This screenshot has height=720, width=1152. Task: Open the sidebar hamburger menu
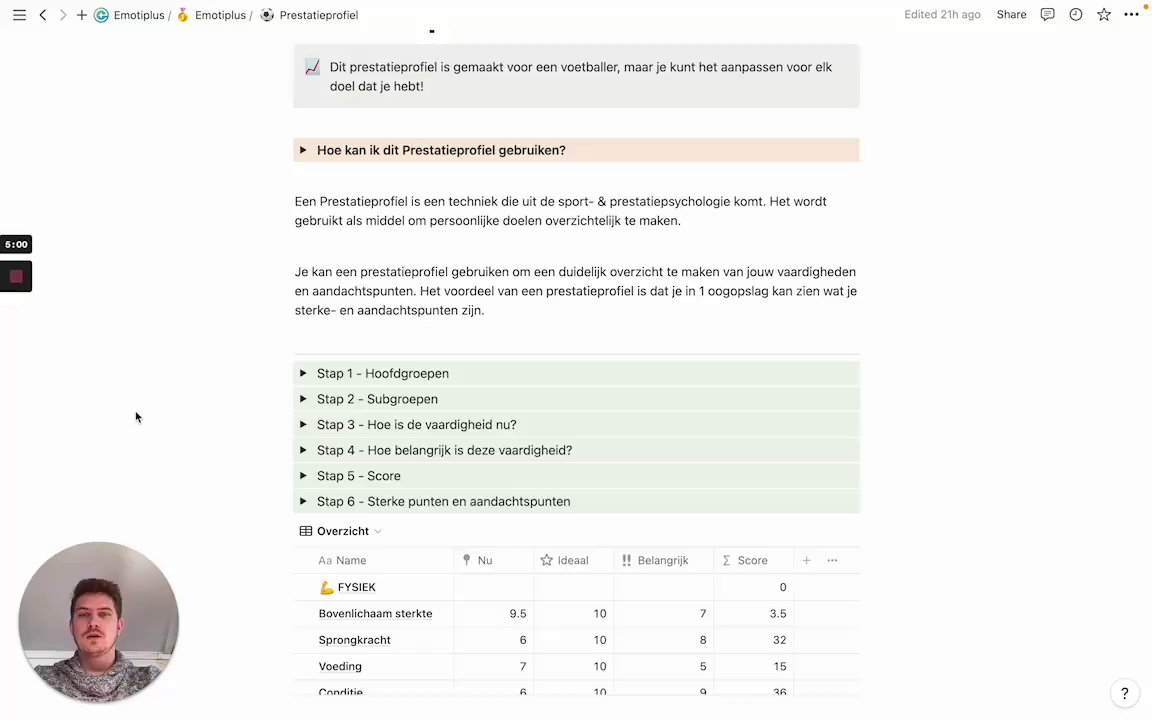19,15
